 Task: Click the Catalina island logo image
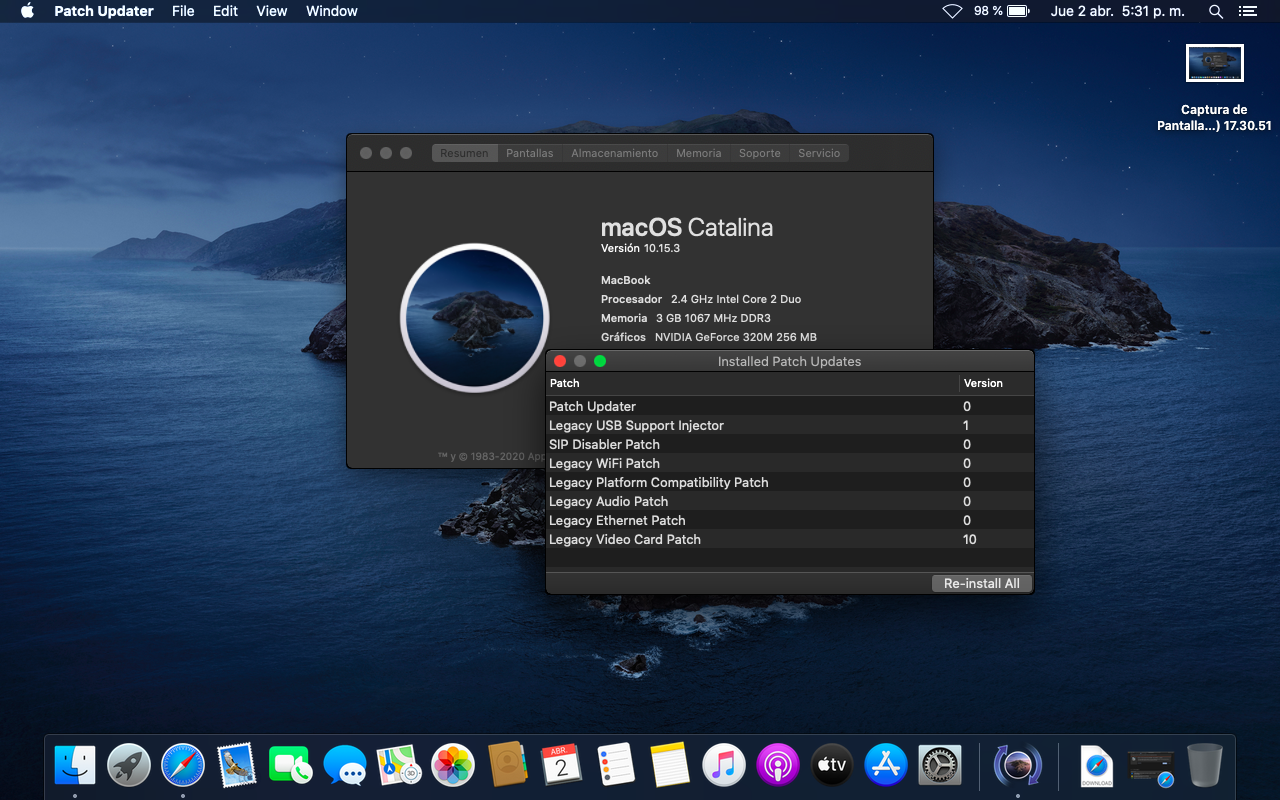(x=475, y=318)
